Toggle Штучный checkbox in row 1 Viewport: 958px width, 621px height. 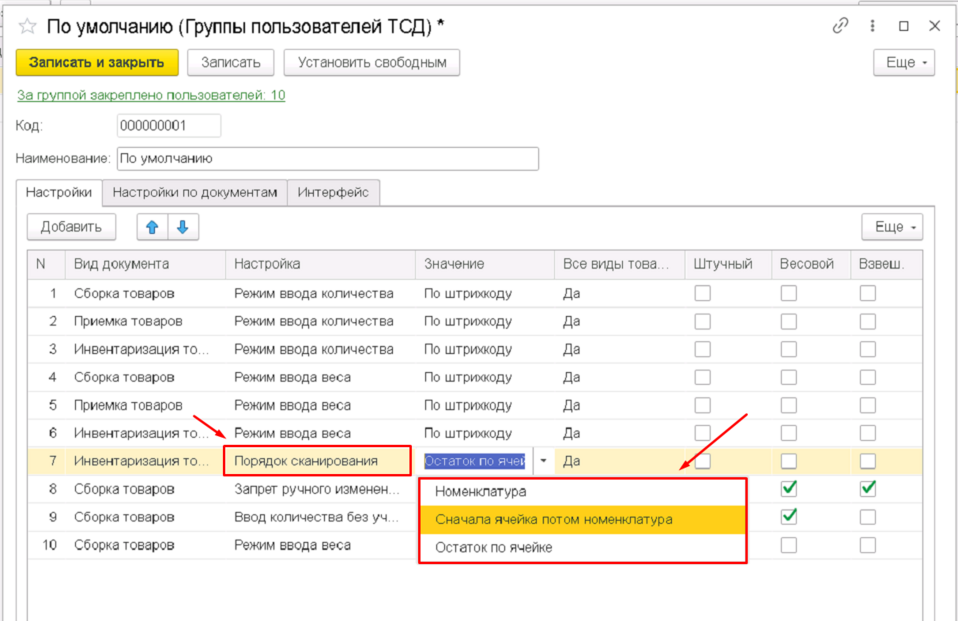pyautogui.click(x=703, y=293)
